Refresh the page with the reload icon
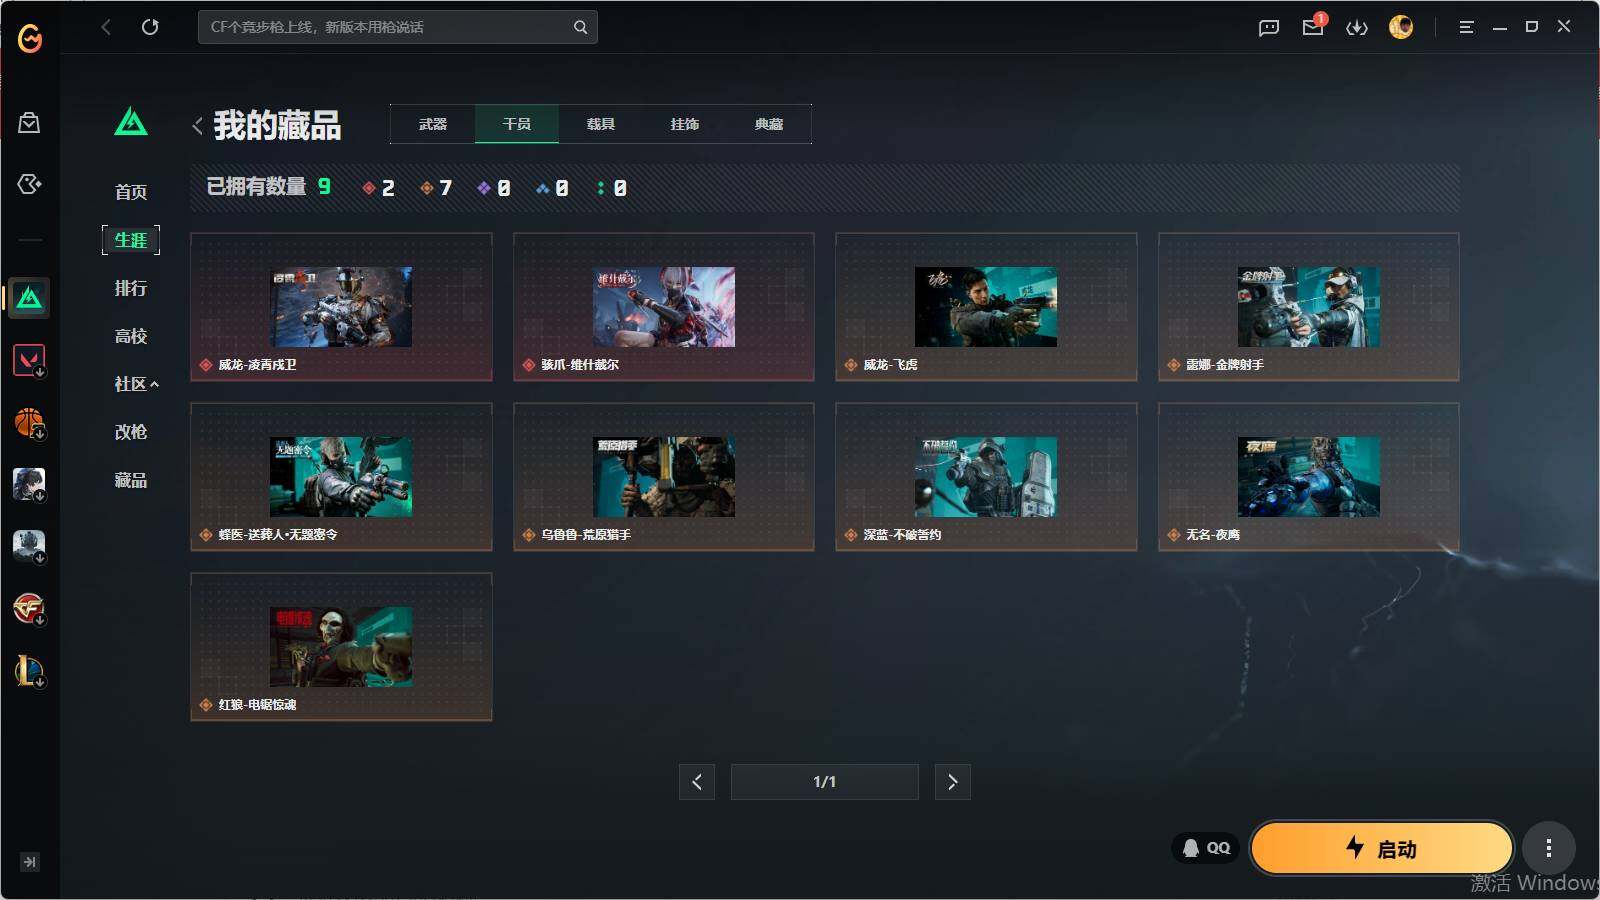 coord(150,27)
